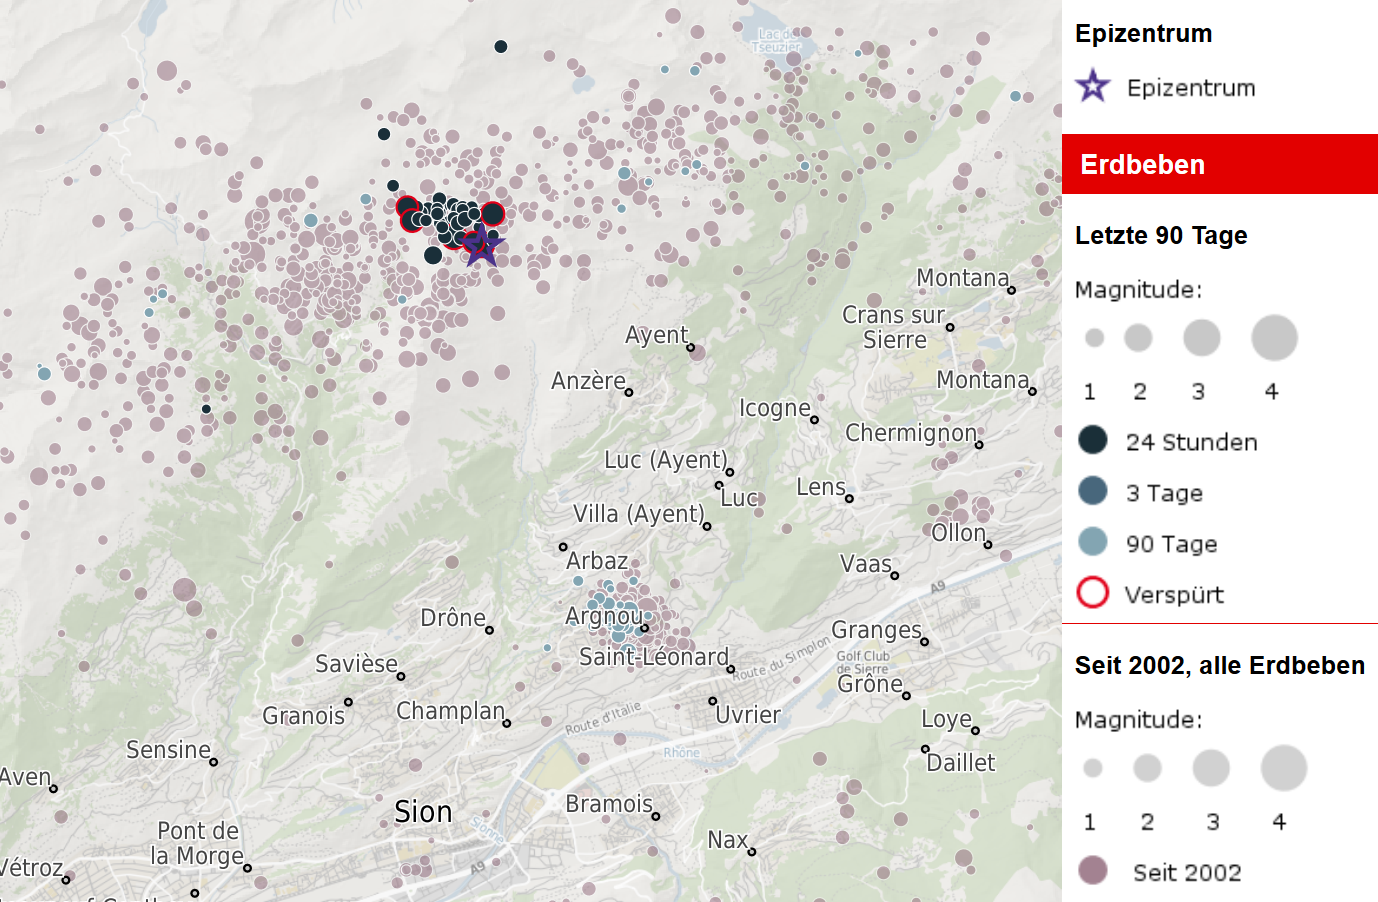The width and height of the screenshot is (1378, 902).
Task: Click magnitude 1 circle under Seit 2002
Action: tap(1093, 768)
